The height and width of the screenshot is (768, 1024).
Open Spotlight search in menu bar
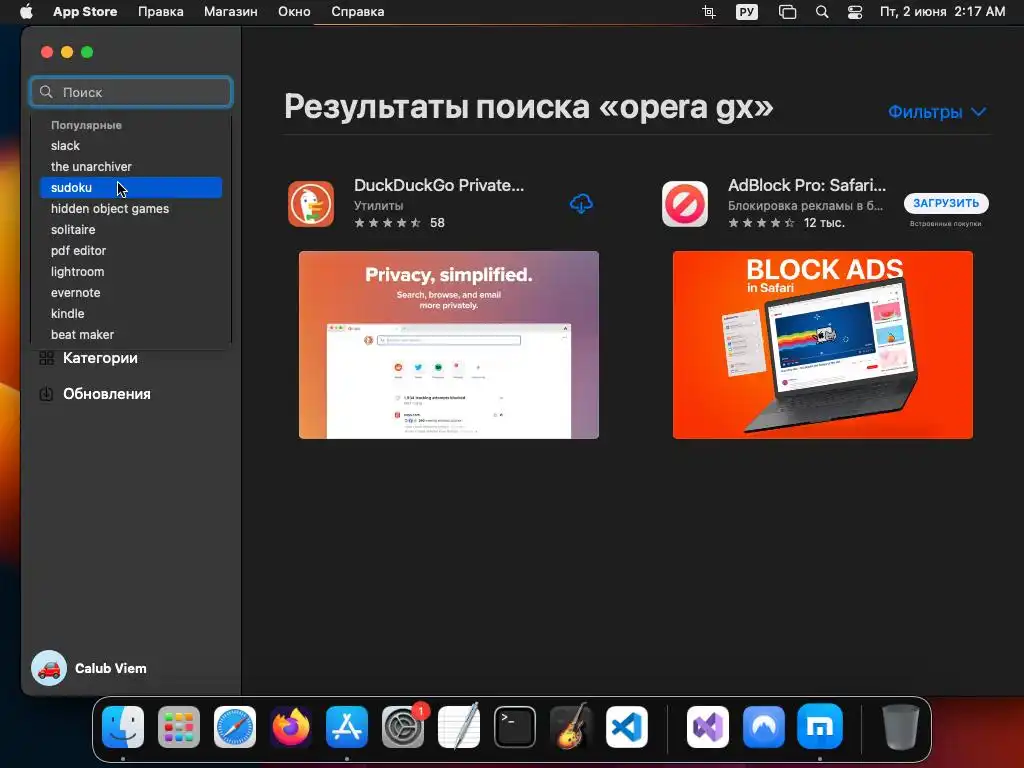point(822,12)
